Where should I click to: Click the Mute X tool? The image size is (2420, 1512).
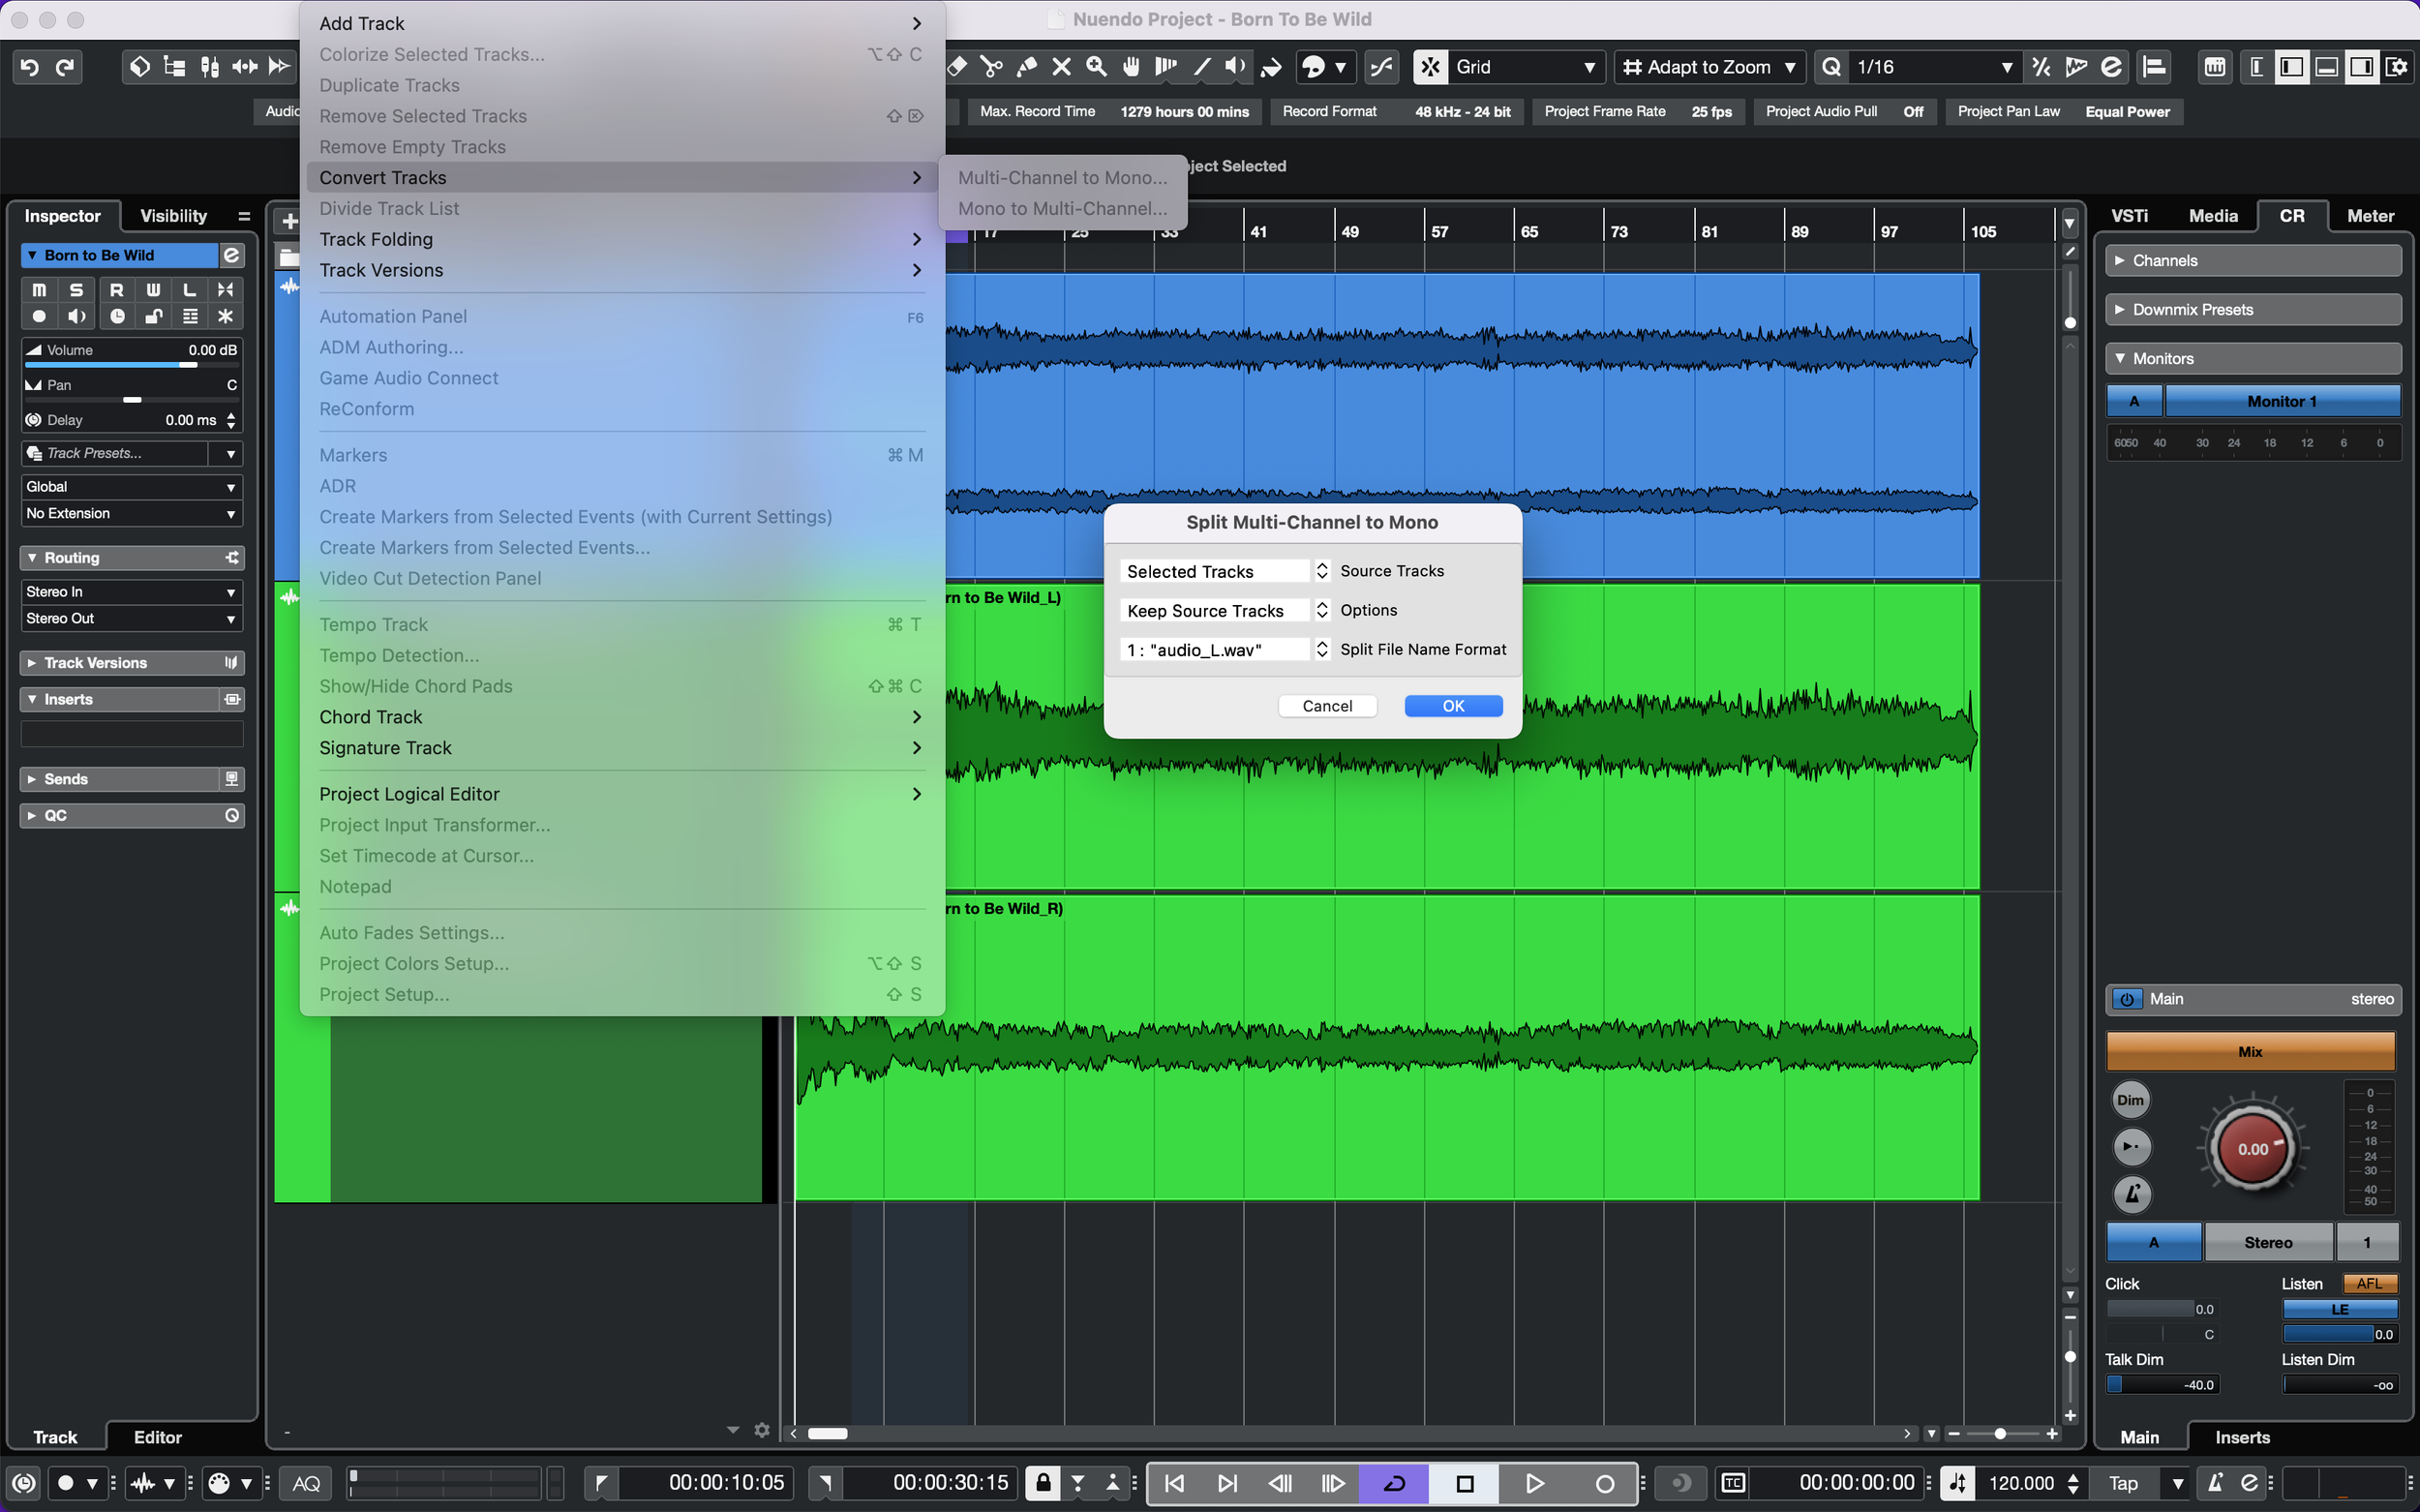(x=1062, y=67)
